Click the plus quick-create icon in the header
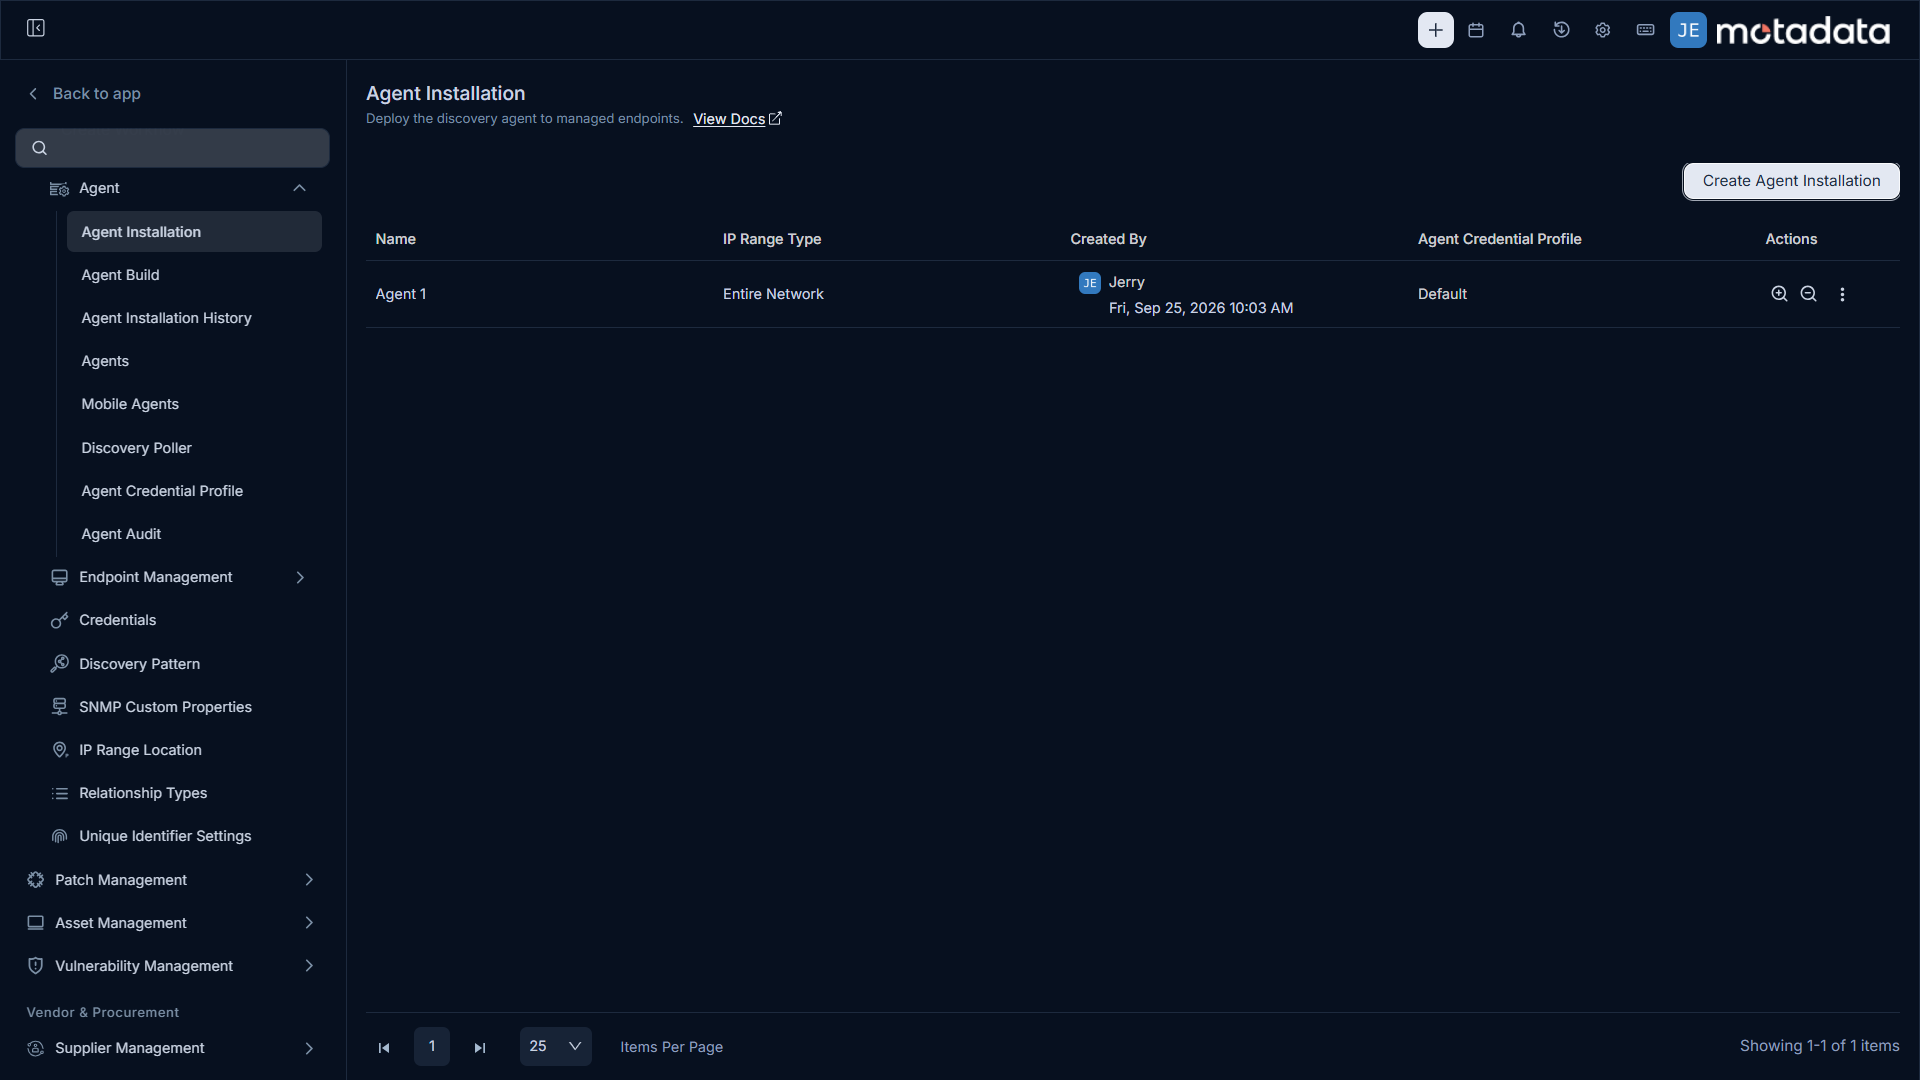The image size is (1920, 1080). point(1435,30)
